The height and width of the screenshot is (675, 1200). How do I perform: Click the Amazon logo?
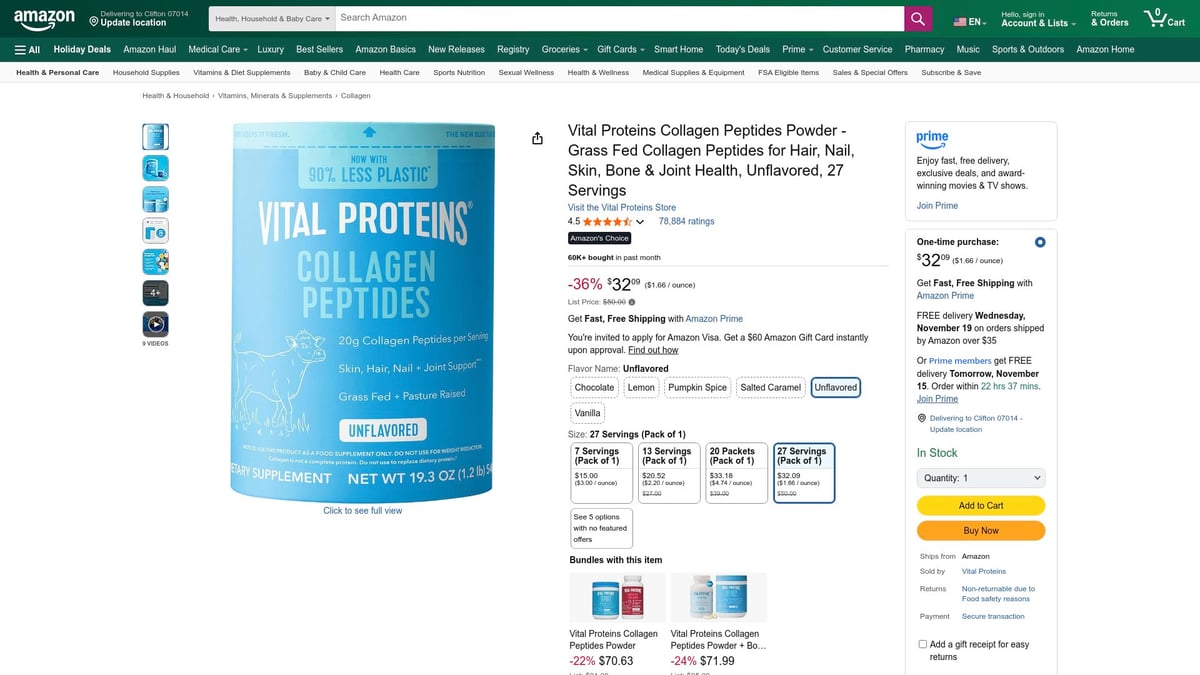[x=43, y=17]
